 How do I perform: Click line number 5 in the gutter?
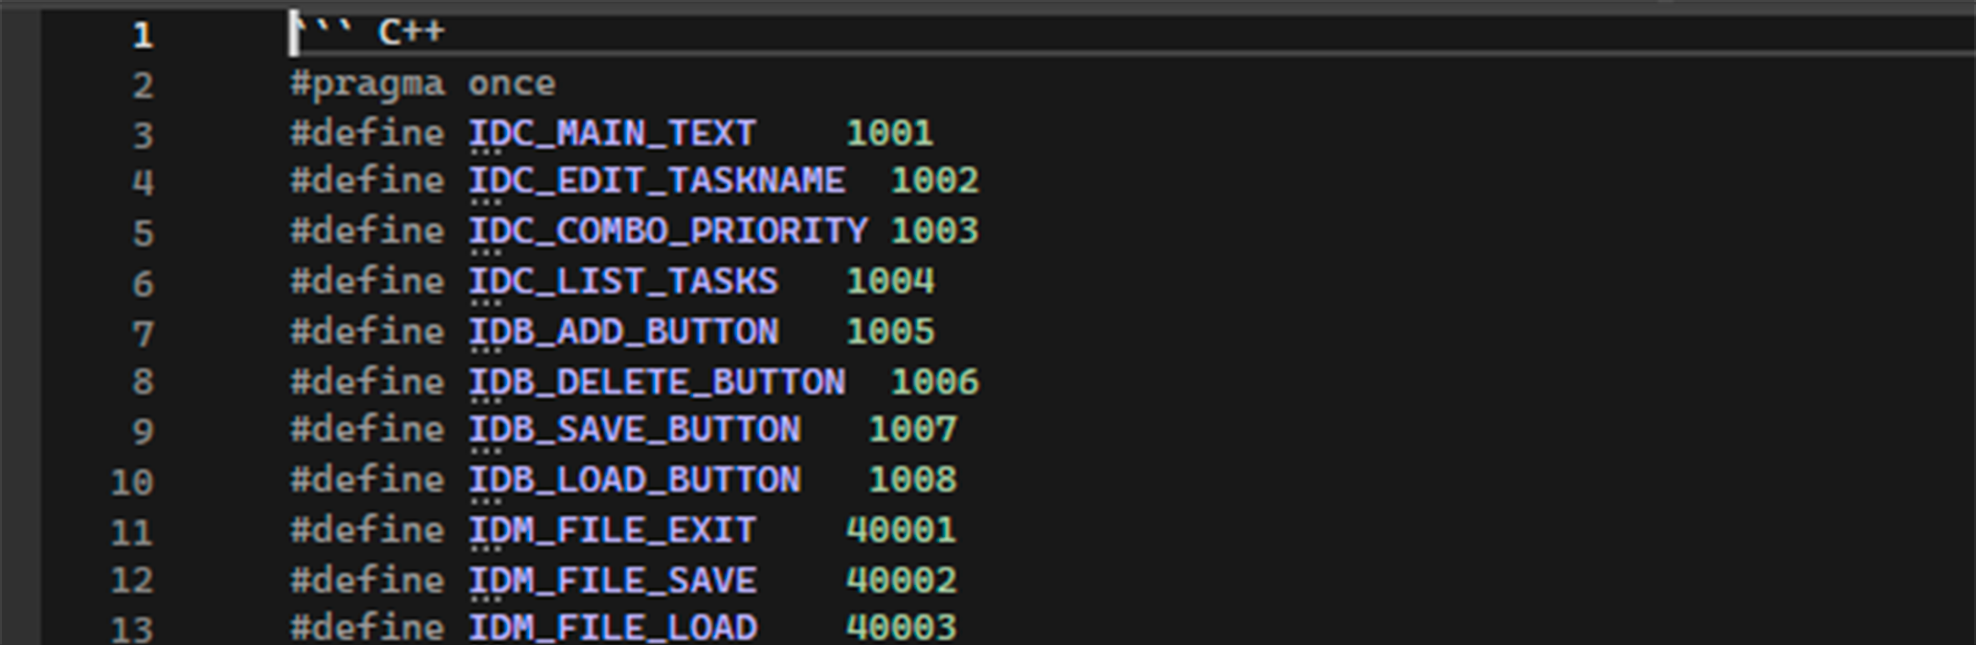pos(142,234)
